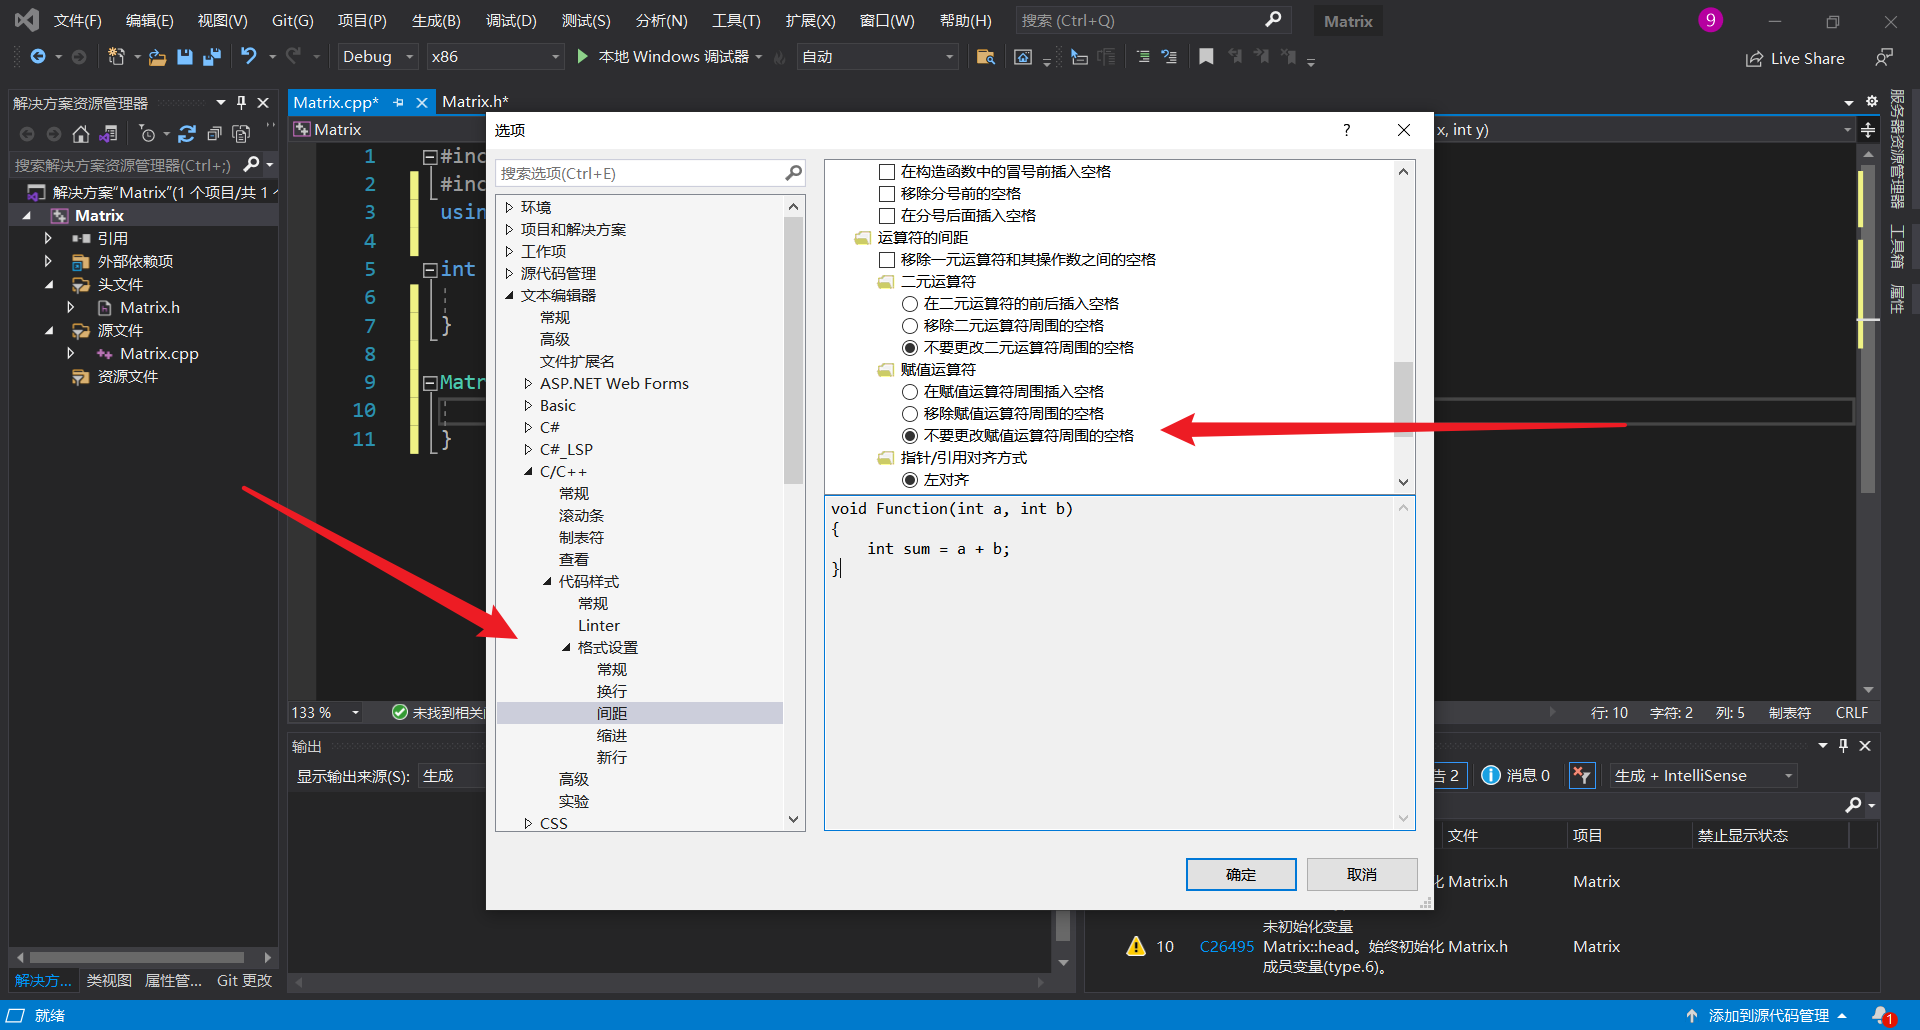Click the notifications bell in the status bar
Screen dimensions: 1920x1030
[x=1883, y=1015]
